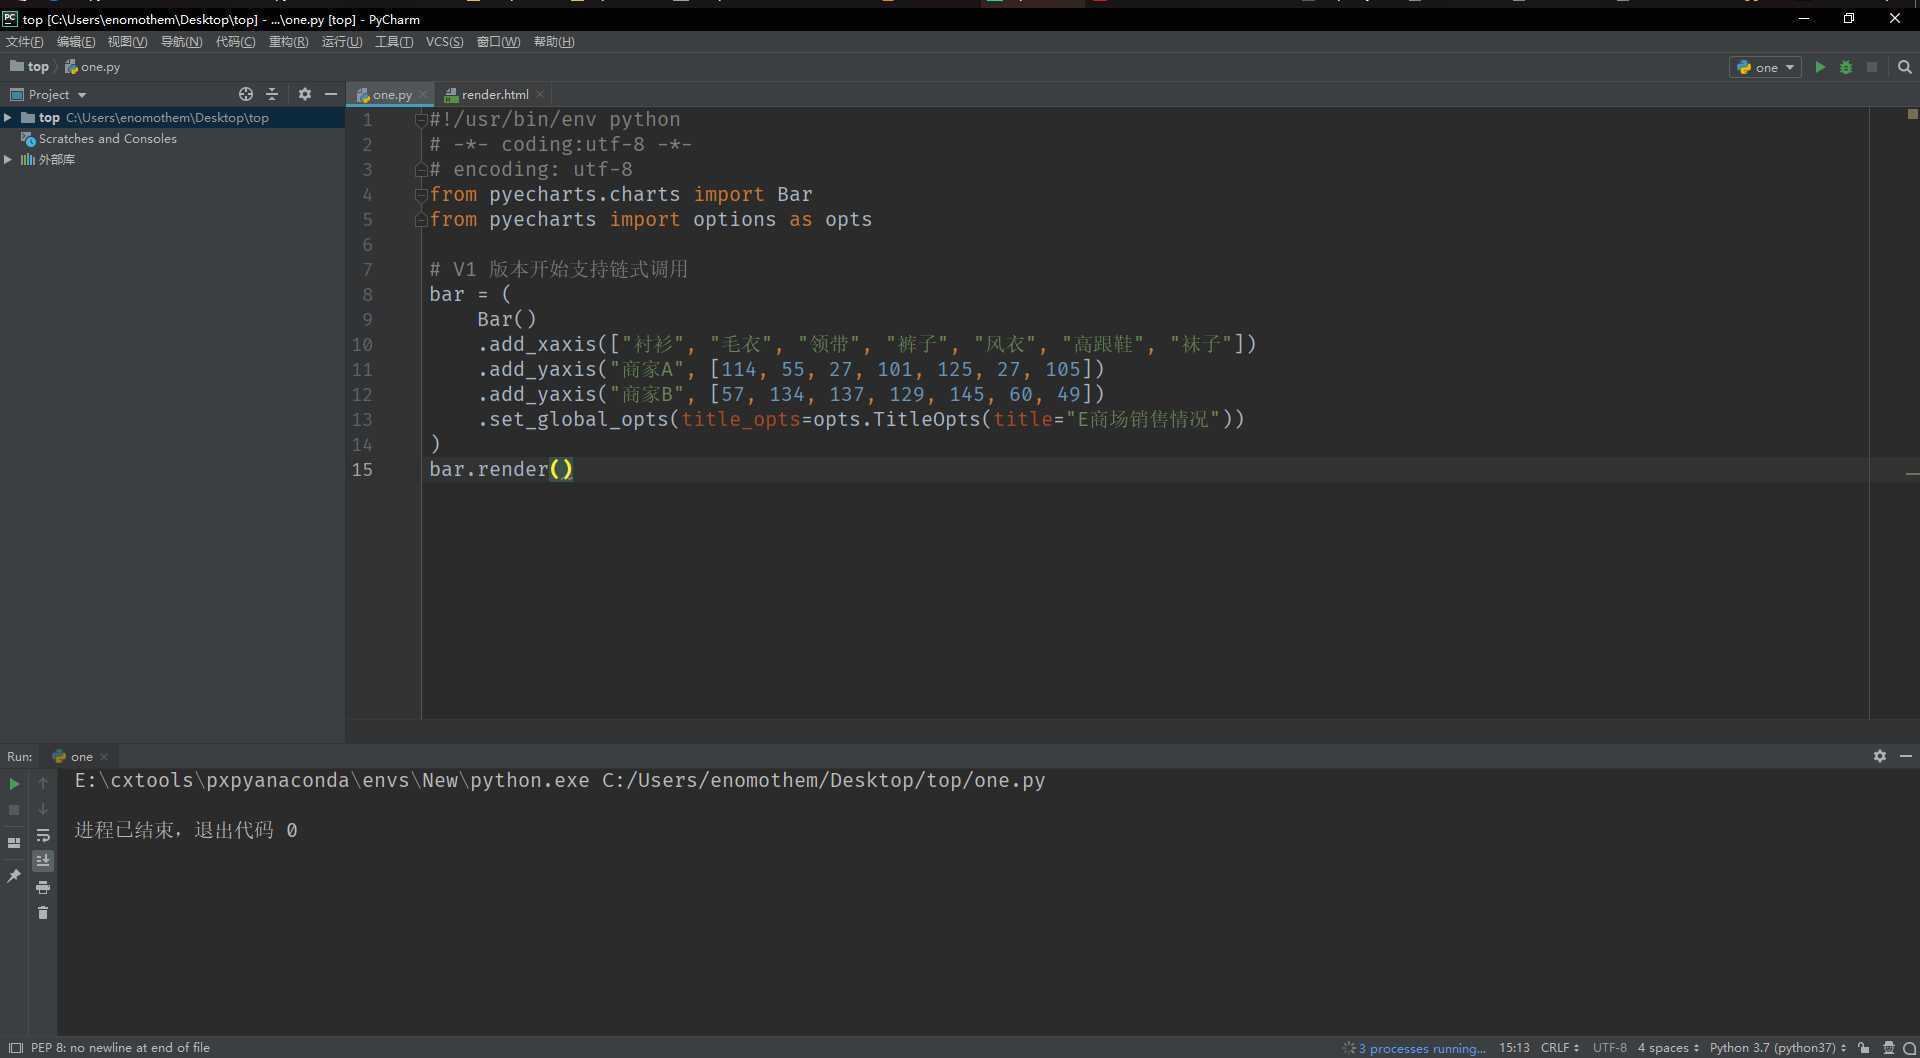1920x1058 pixels.
Task: Open the Project view selector dropdown
Action: [x=48, y=94]
